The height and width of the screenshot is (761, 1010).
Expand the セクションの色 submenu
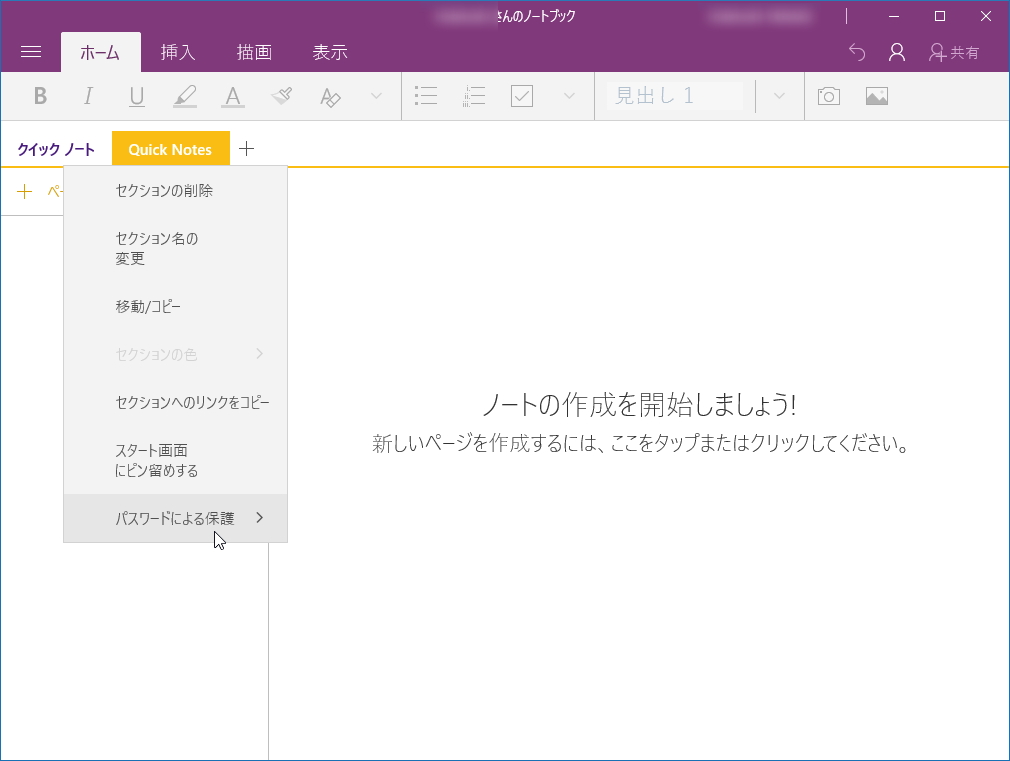pos(176,354)
